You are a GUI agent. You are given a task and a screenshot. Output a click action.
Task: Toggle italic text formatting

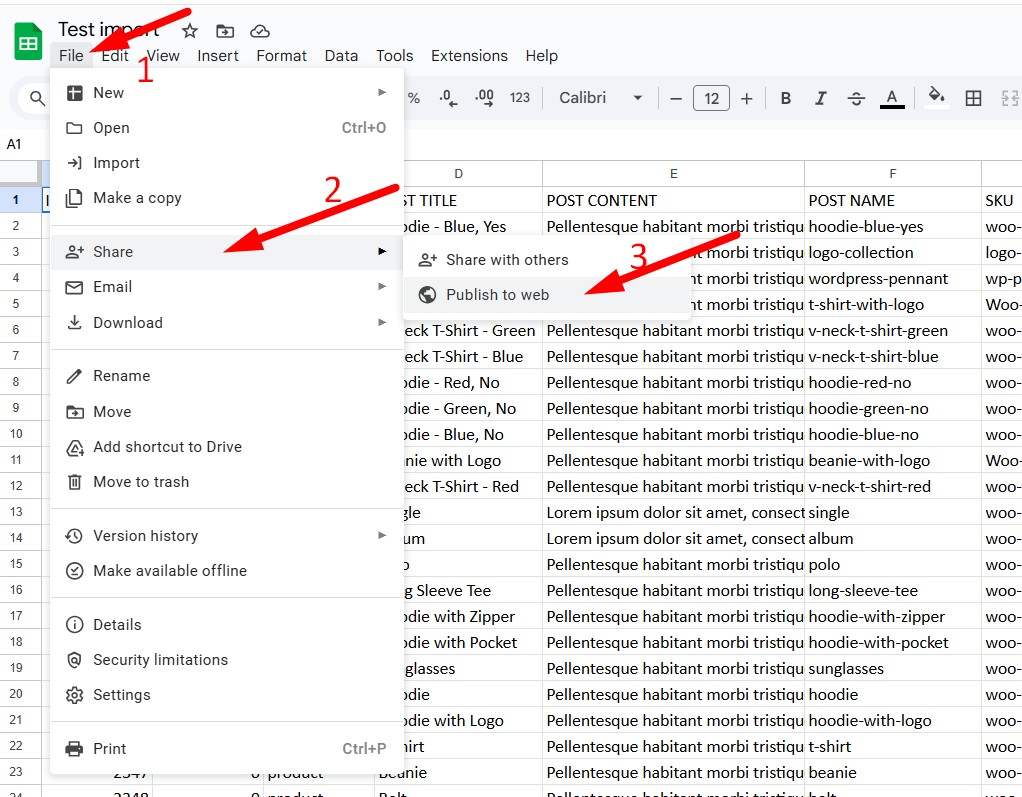click(x=821, y=98)
